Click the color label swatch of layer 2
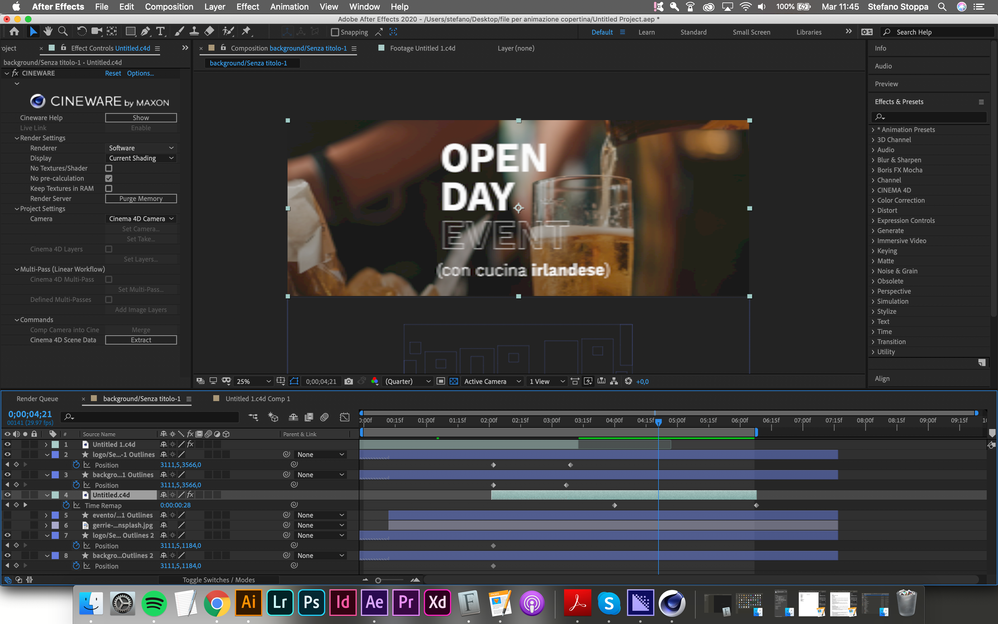The image size is (998, 624). coord(55,455)
